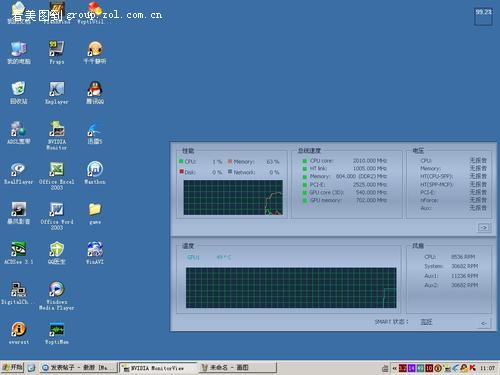Image resolution: width=500 pixels, height=375 pixels.
Task: Click the HT(CPU-SPP) voltage row
Action: coord(453,176)
